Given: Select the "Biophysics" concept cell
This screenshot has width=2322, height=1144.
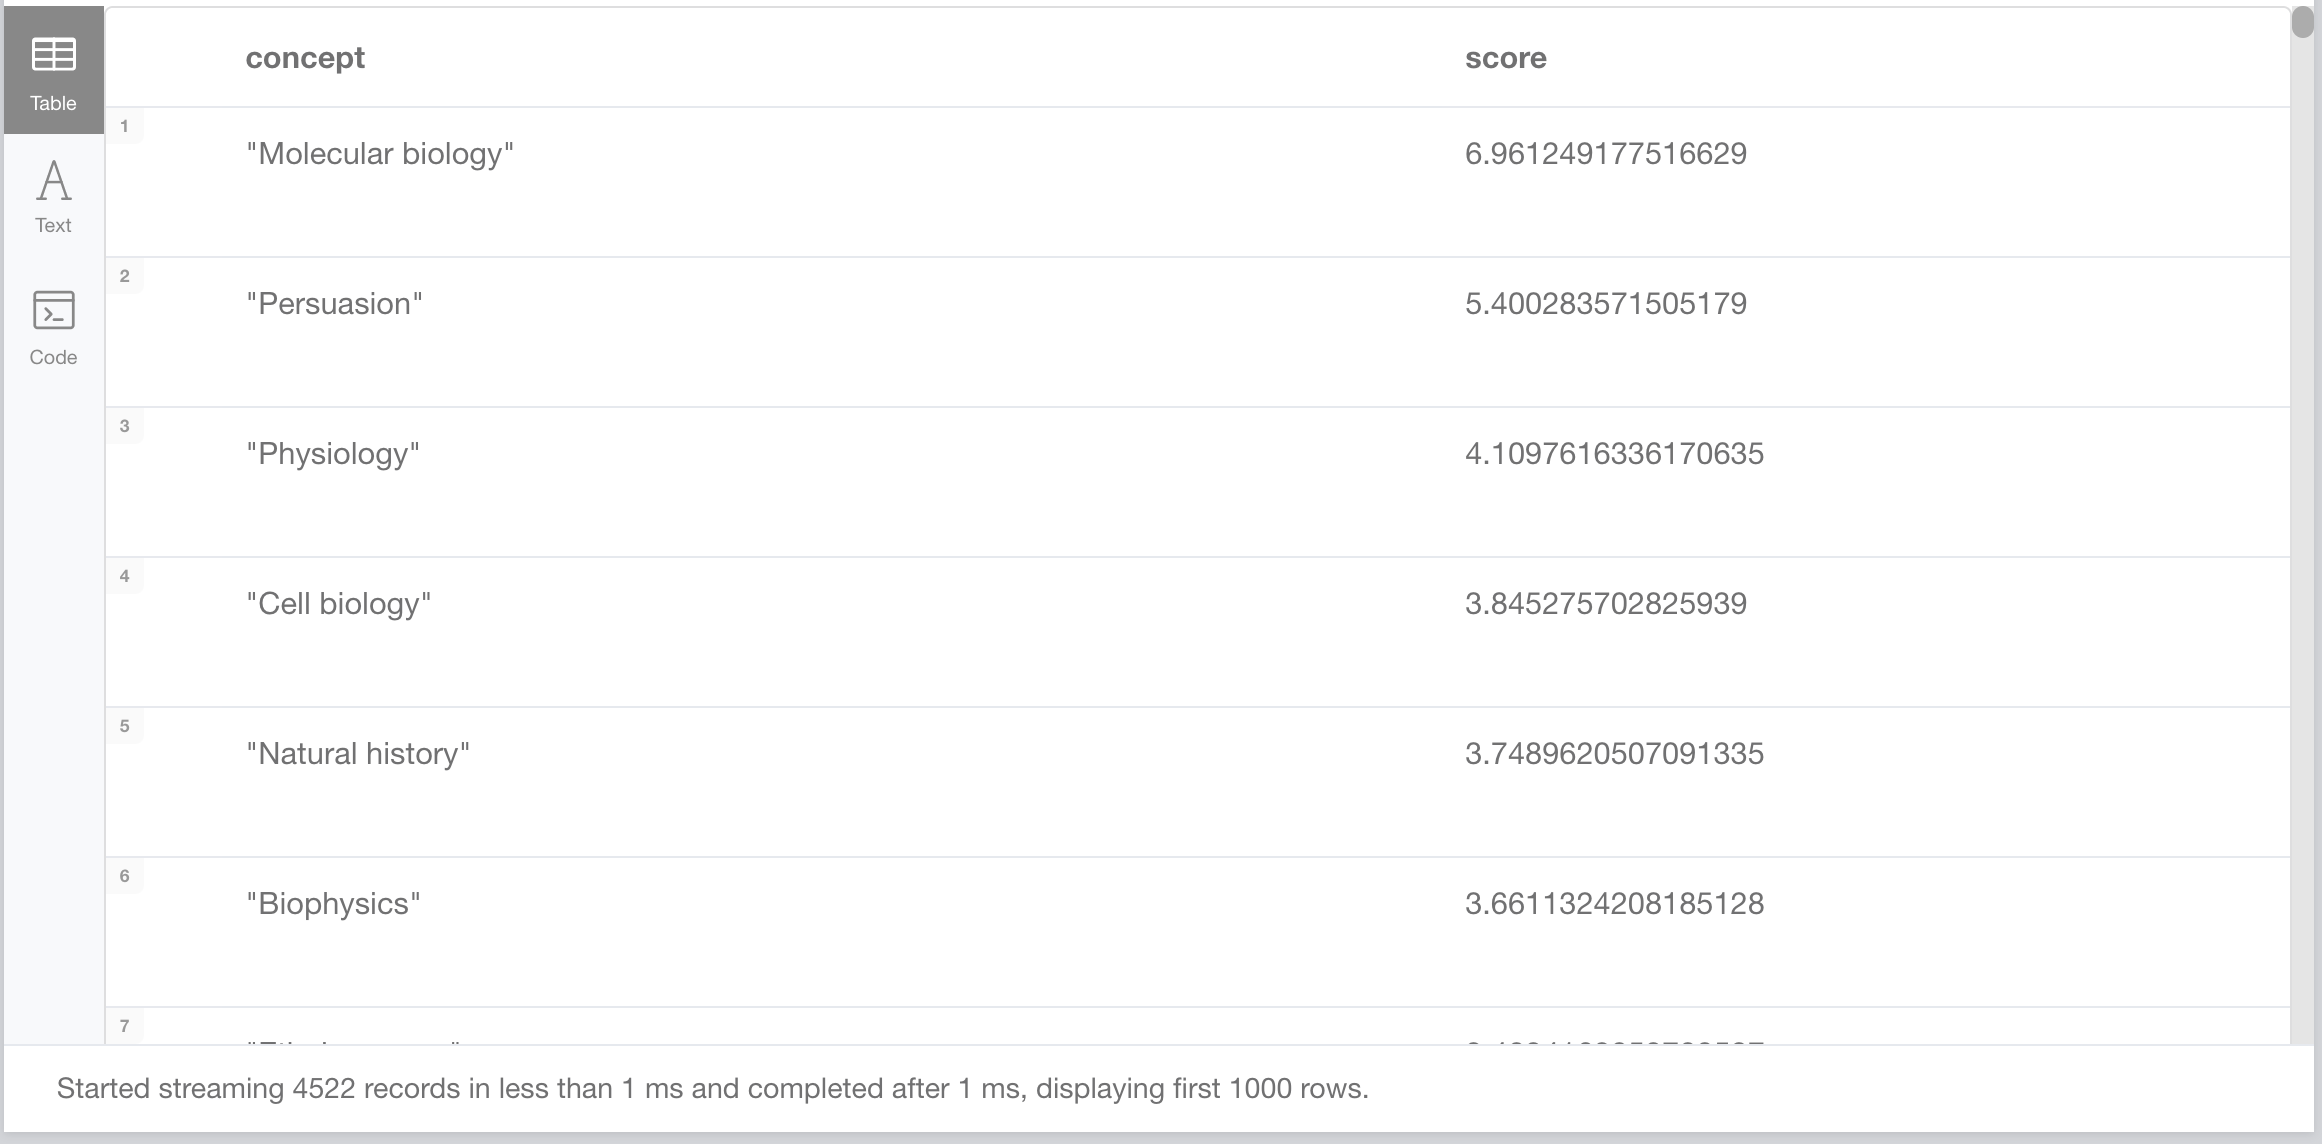Looking at the screenshot, I should (x=333, y=904).
